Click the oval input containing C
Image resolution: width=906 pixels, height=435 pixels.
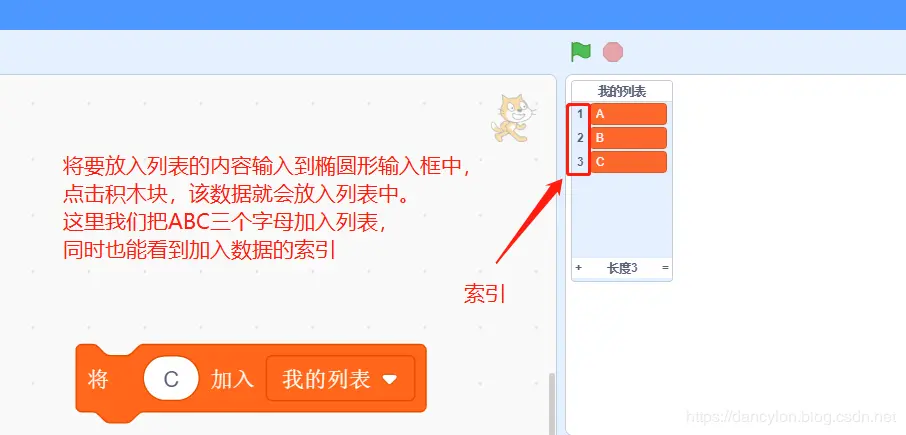[x=171, y=379]
